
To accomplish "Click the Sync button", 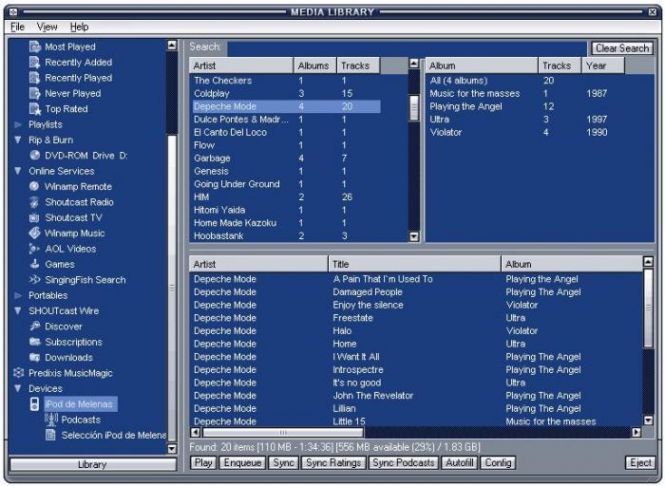I will click(x=283, y=463).
